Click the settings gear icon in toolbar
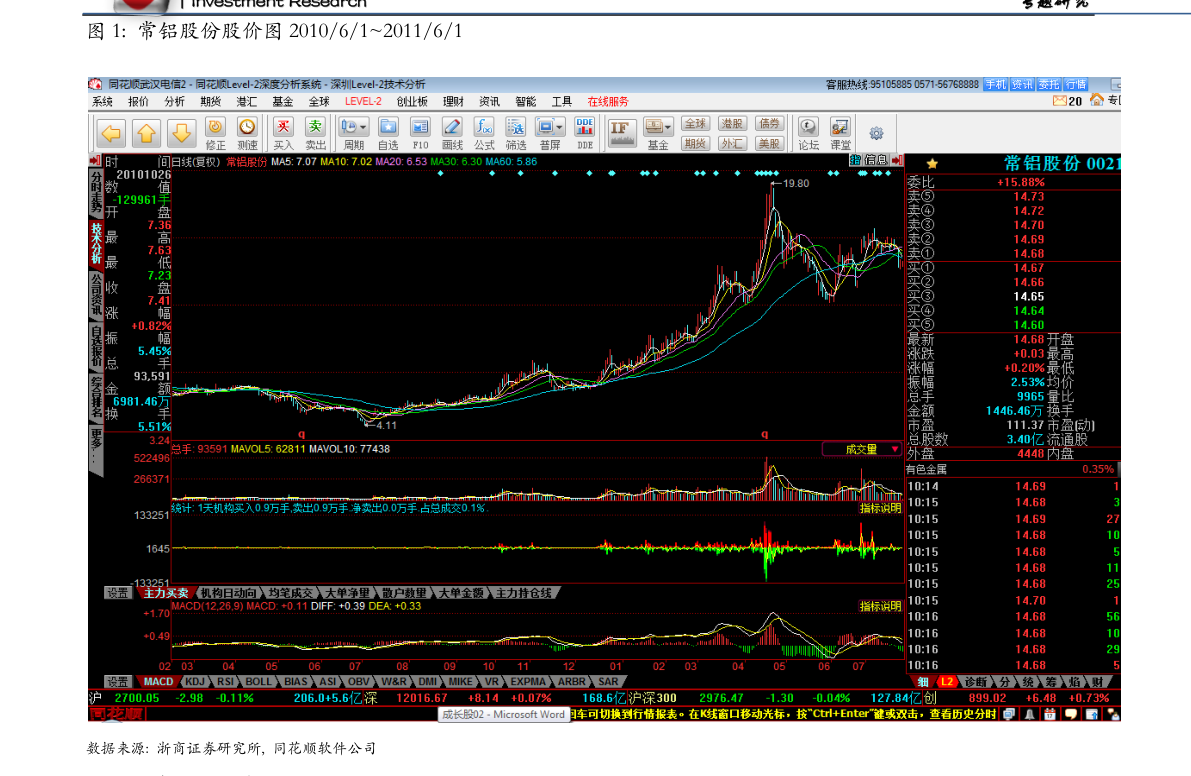Viewport: 1191px width, 776px height. pos(876,134)
